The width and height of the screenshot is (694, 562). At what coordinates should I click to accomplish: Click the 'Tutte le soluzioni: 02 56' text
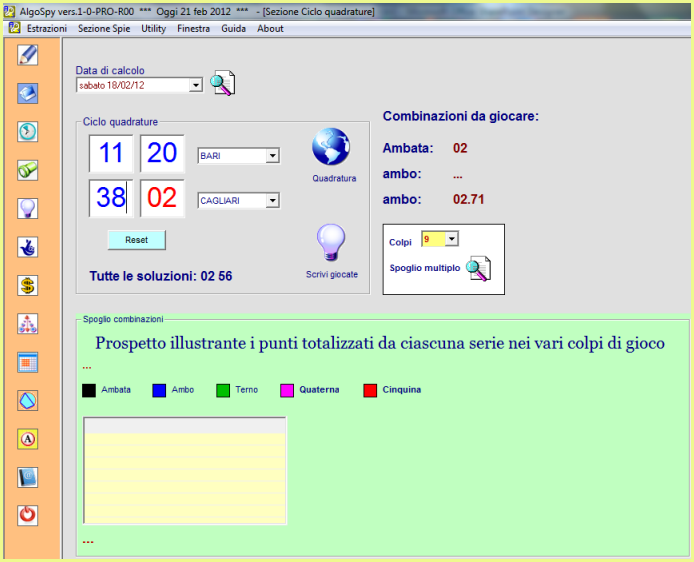161,276
